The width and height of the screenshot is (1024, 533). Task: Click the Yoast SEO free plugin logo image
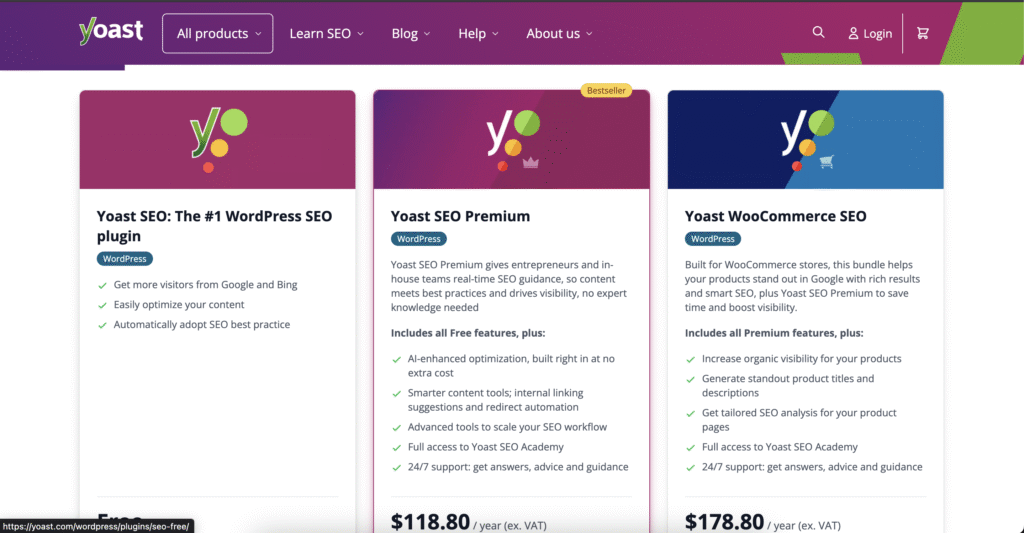(217, 140)
